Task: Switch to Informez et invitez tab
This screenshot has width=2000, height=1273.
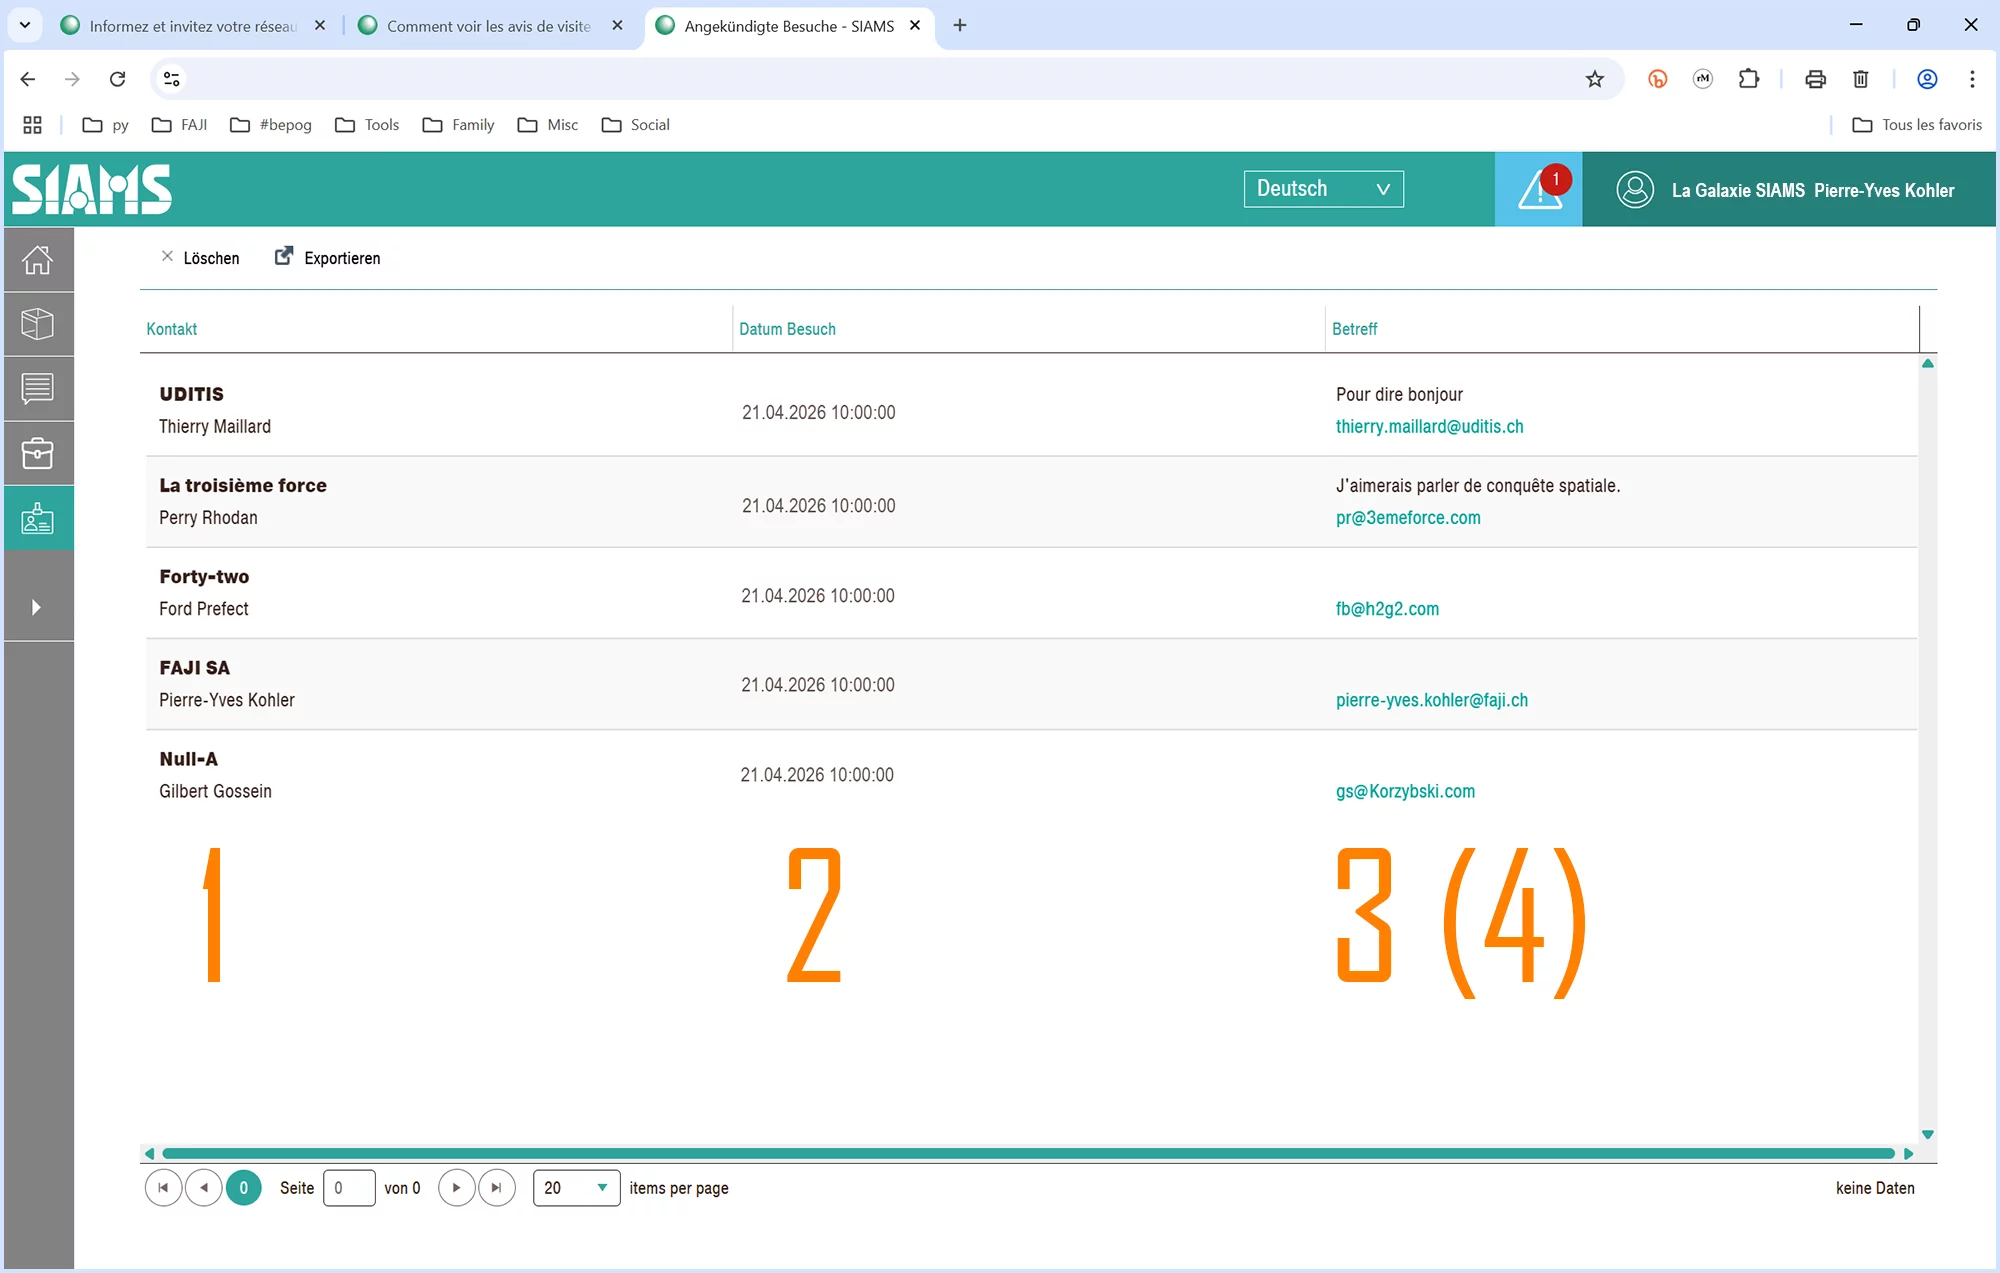Action: 192,26
